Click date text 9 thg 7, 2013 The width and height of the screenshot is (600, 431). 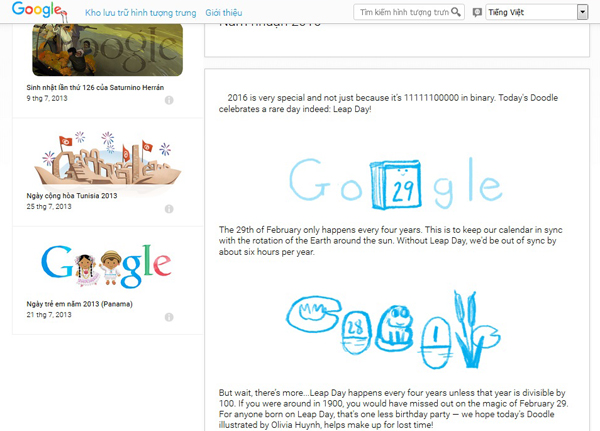point(47,98)
